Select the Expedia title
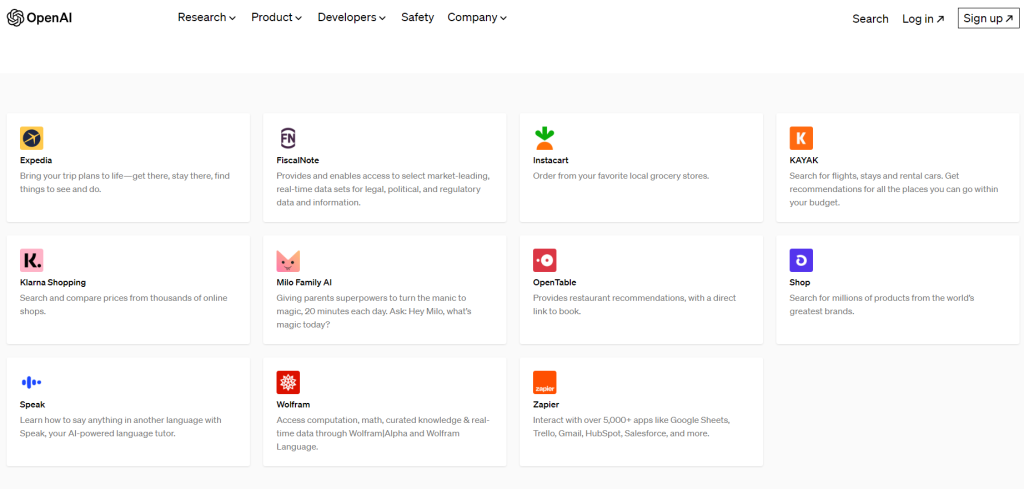Viewport: 1024px width, 489px height. [x=36, y=160]
